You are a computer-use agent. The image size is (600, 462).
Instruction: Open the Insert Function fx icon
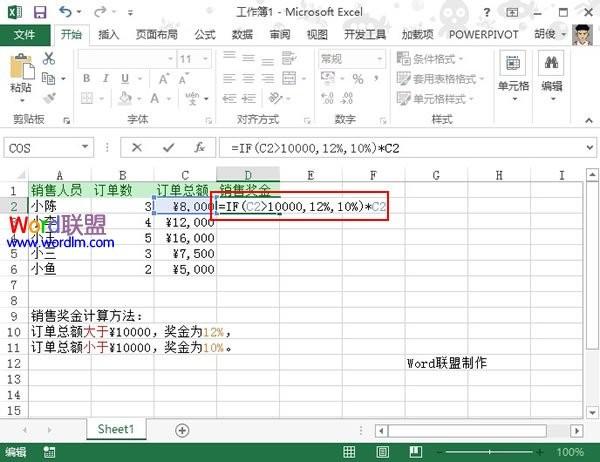(x=200, y=147)
